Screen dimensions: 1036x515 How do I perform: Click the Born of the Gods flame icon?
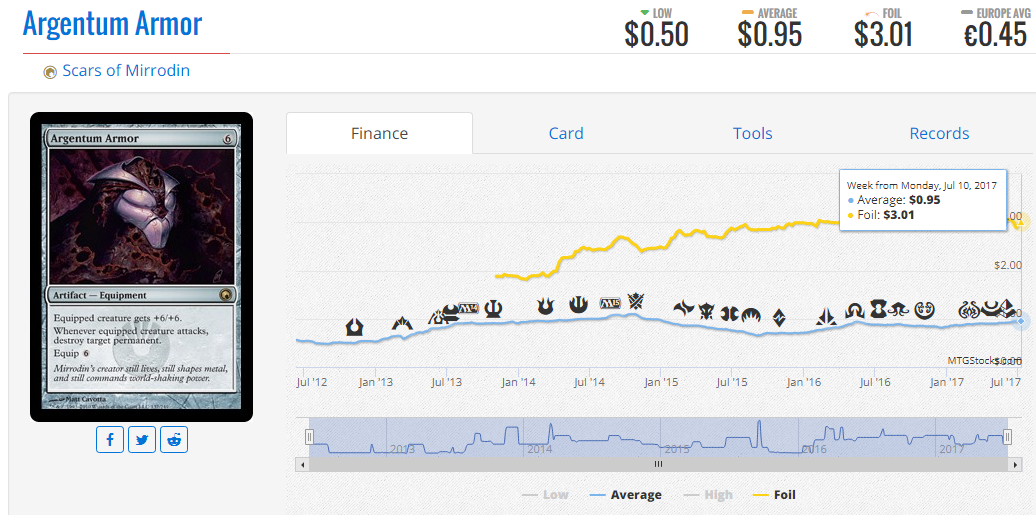coord(546,306)
